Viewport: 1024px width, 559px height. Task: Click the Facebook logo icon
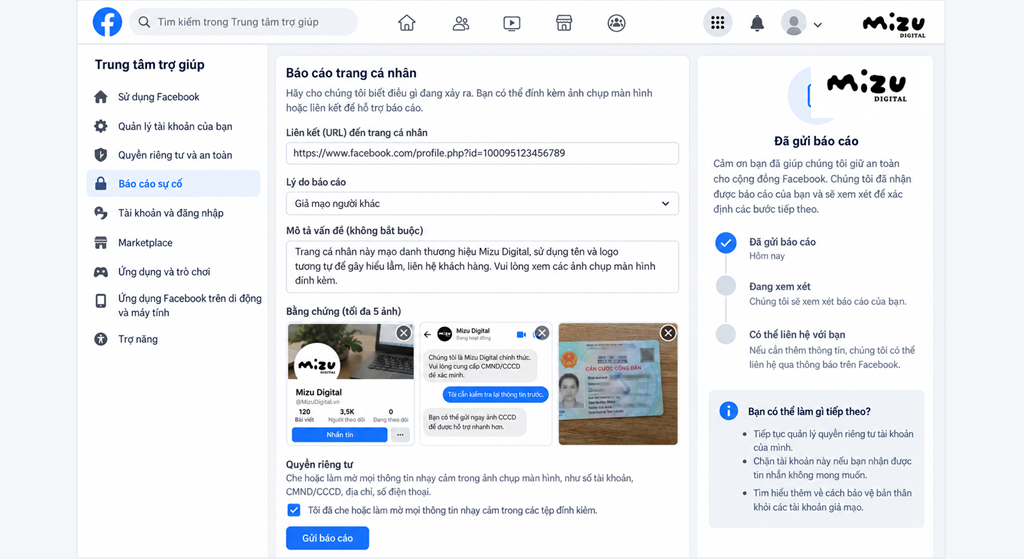click(x=107, y=22)
